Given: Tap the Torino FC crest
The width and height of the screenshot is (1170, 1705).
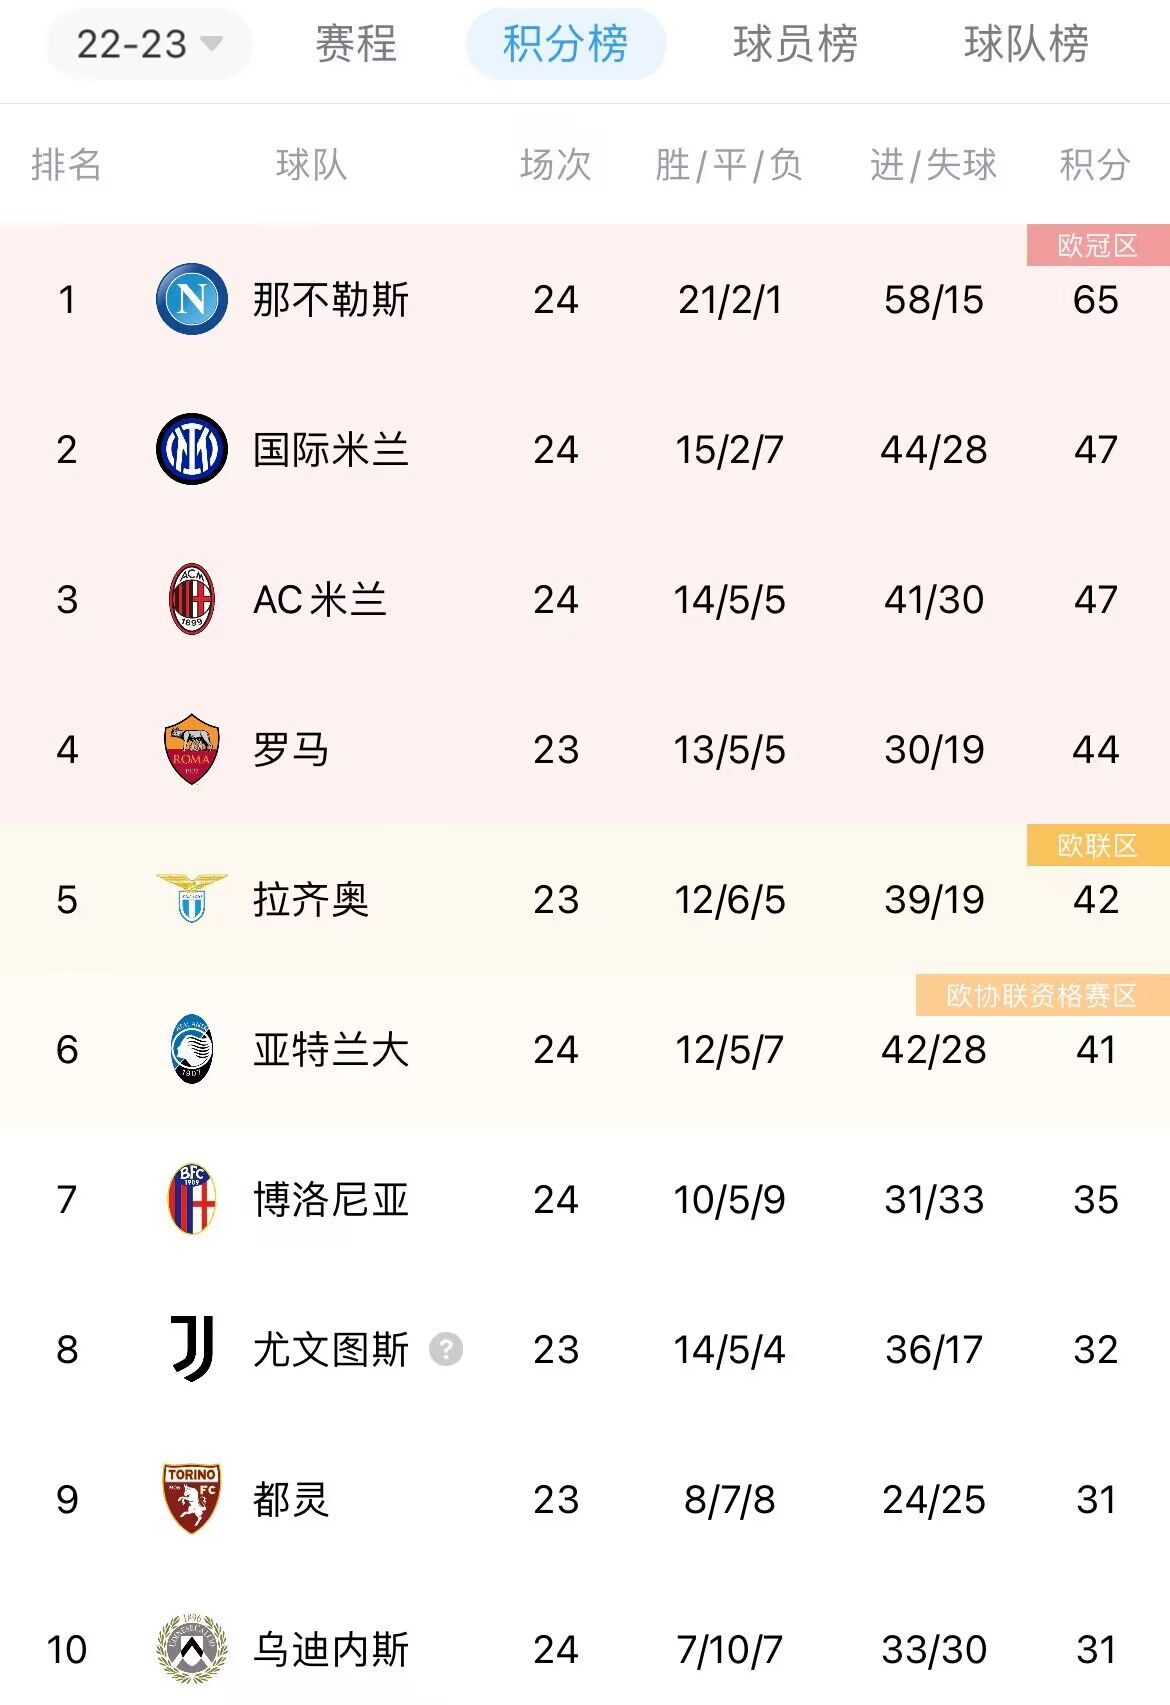Looking at the screenshot, I should pos(192,1499).
